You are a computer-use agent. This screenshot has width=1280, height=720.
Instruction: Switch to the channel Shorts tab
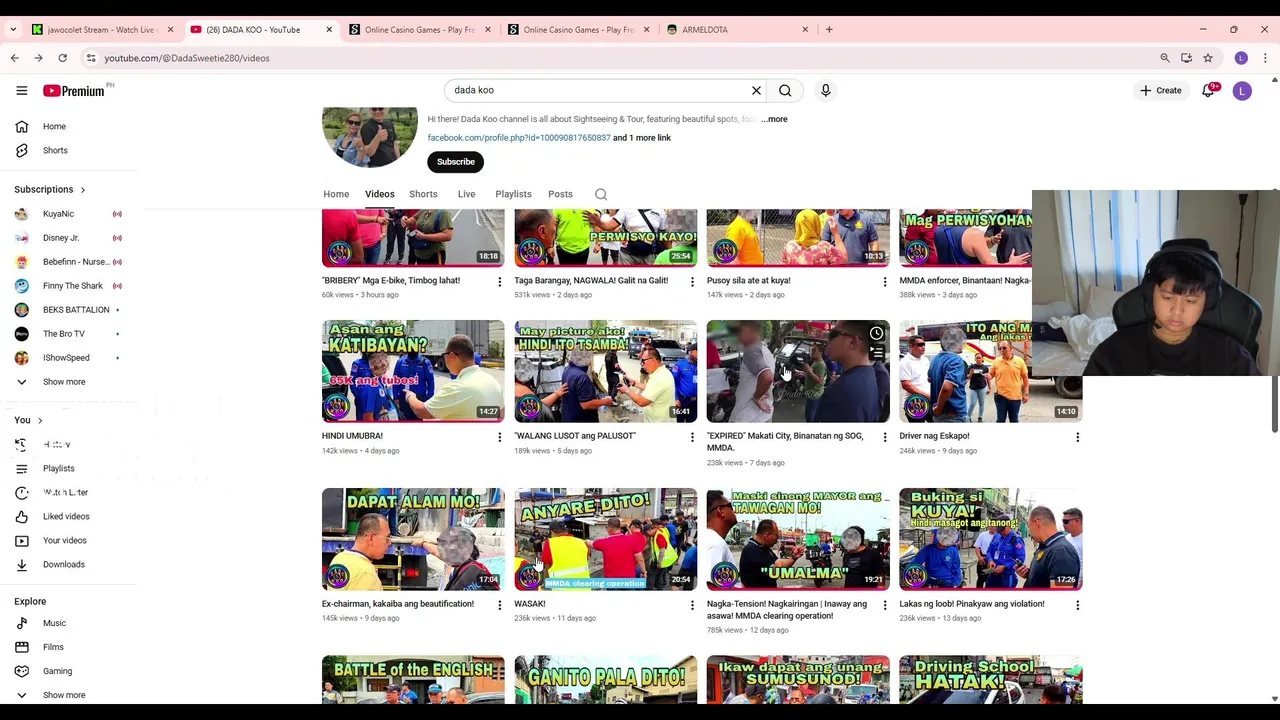click(x=423, y=194)
